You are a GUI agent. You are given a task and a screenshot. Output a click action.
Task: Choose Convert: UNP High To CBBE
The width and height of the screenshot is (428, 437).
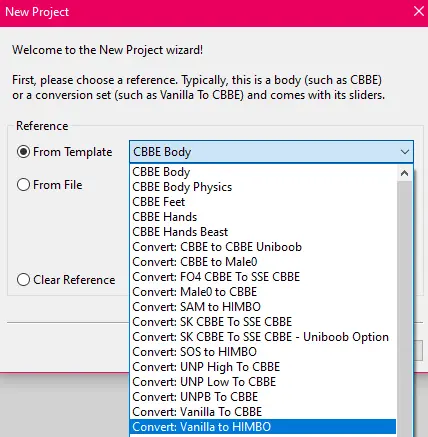(x=263, y=367)
